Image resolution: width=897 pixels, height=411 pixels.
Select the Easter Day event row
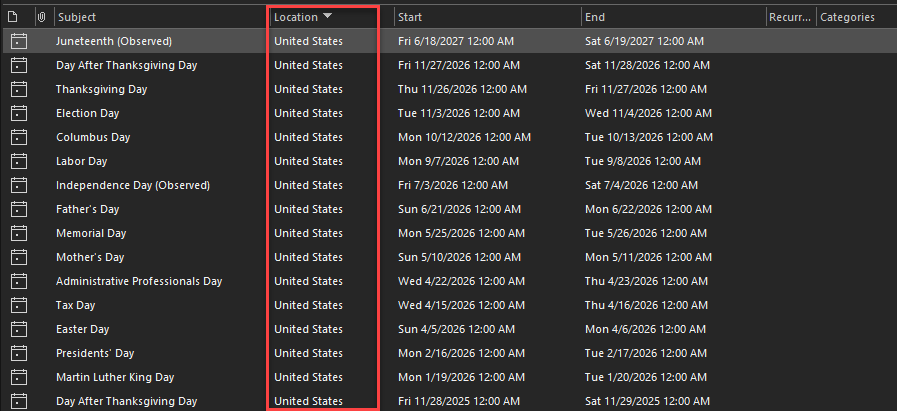[x=83, y=329]
